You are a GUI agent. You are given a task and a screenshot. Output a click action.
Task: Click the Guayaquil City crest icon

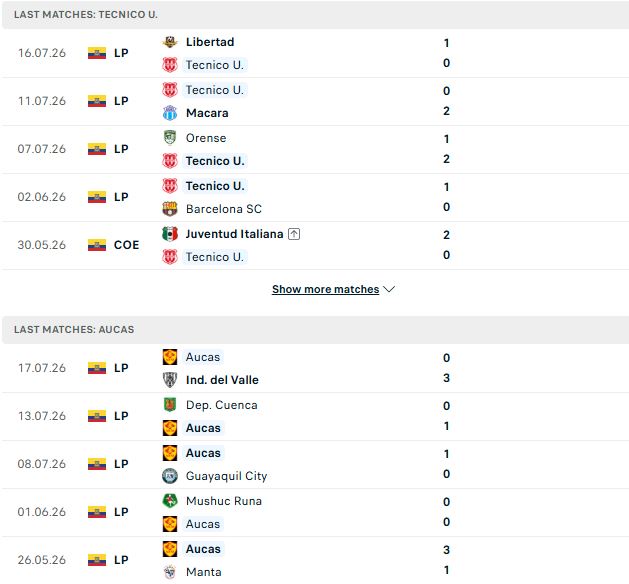[x=170, y=476]
